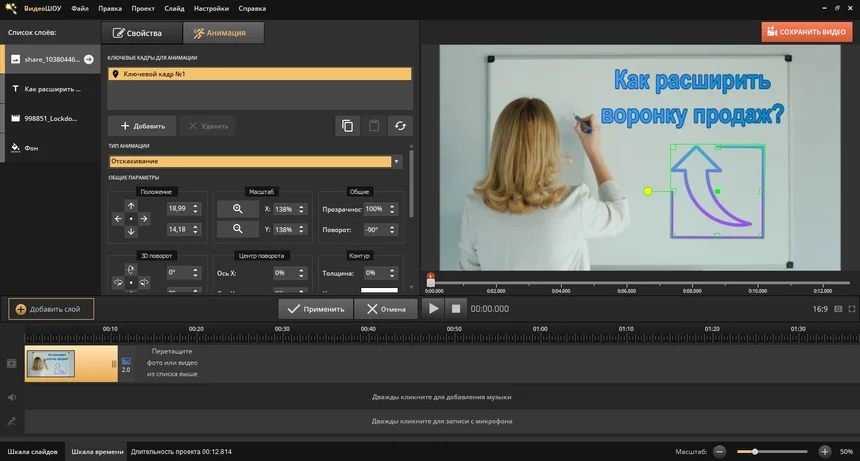Image resolution: width=860 pixels, height=461 pixels.
Task: Click the timeline zoom out minus icon
Action: [x=720, y=452]
